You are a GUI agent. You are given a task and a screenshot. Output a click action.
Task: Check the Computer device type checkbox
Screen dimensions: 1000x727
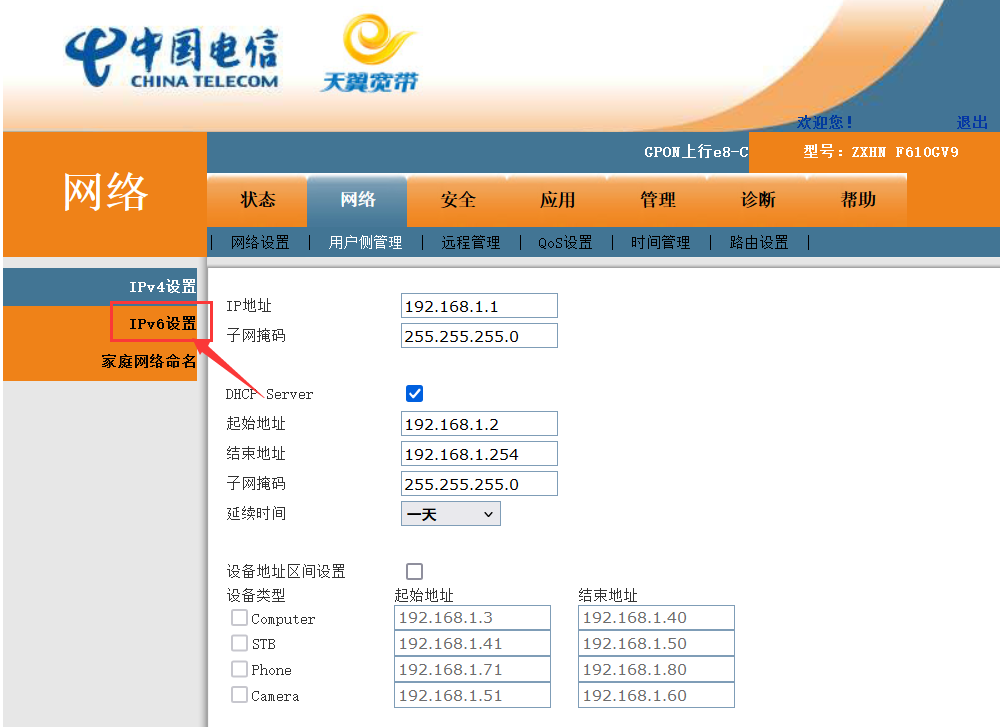pos(240,618)
